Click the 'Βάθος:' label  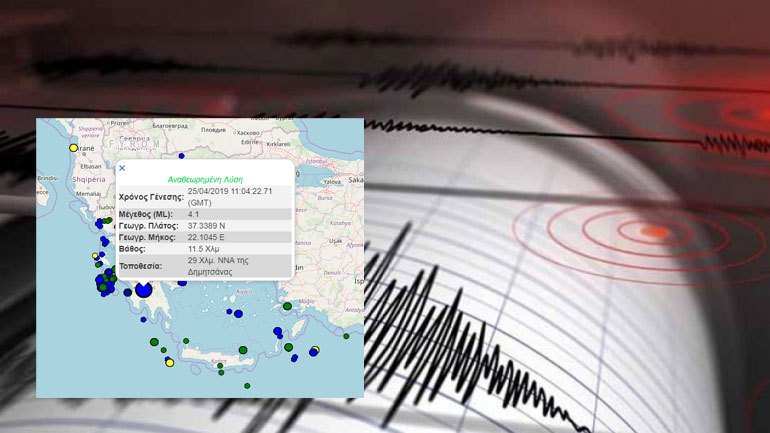pos(132,249)
